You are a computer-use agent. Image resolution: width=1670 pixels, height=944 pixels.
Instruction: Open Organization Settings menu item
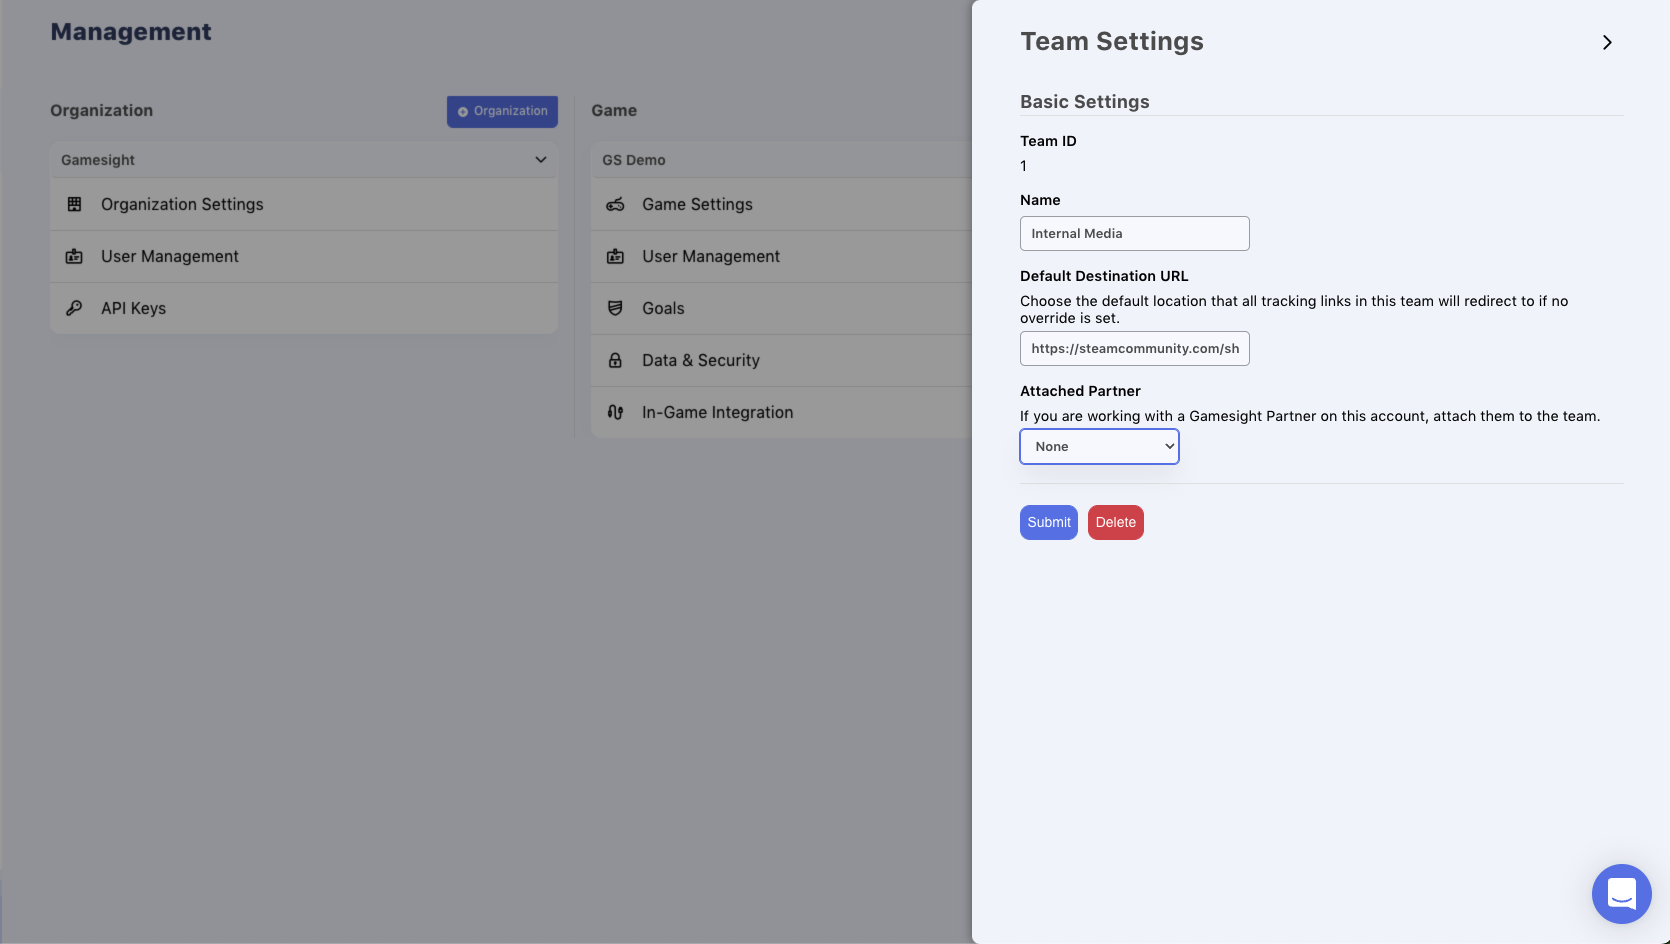tap(304, 204)
